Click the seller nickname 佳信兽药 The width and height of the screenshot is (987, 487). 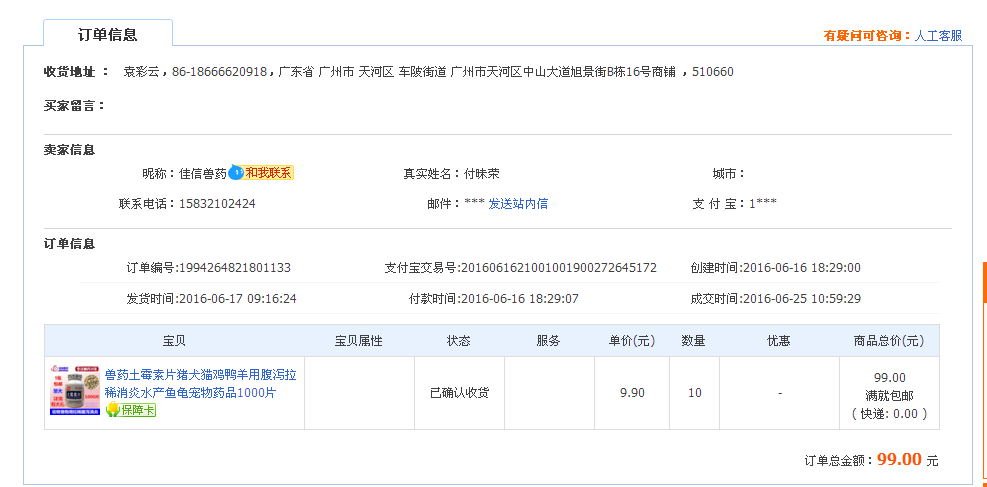pyautogui.click(x=203, y=173)
